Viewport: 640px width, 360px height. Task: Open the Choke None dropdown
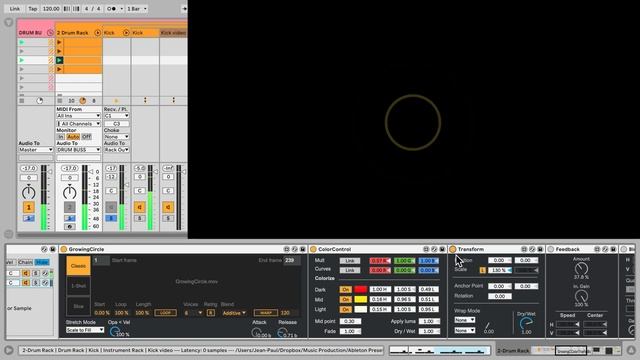click(x=116, y=137)
